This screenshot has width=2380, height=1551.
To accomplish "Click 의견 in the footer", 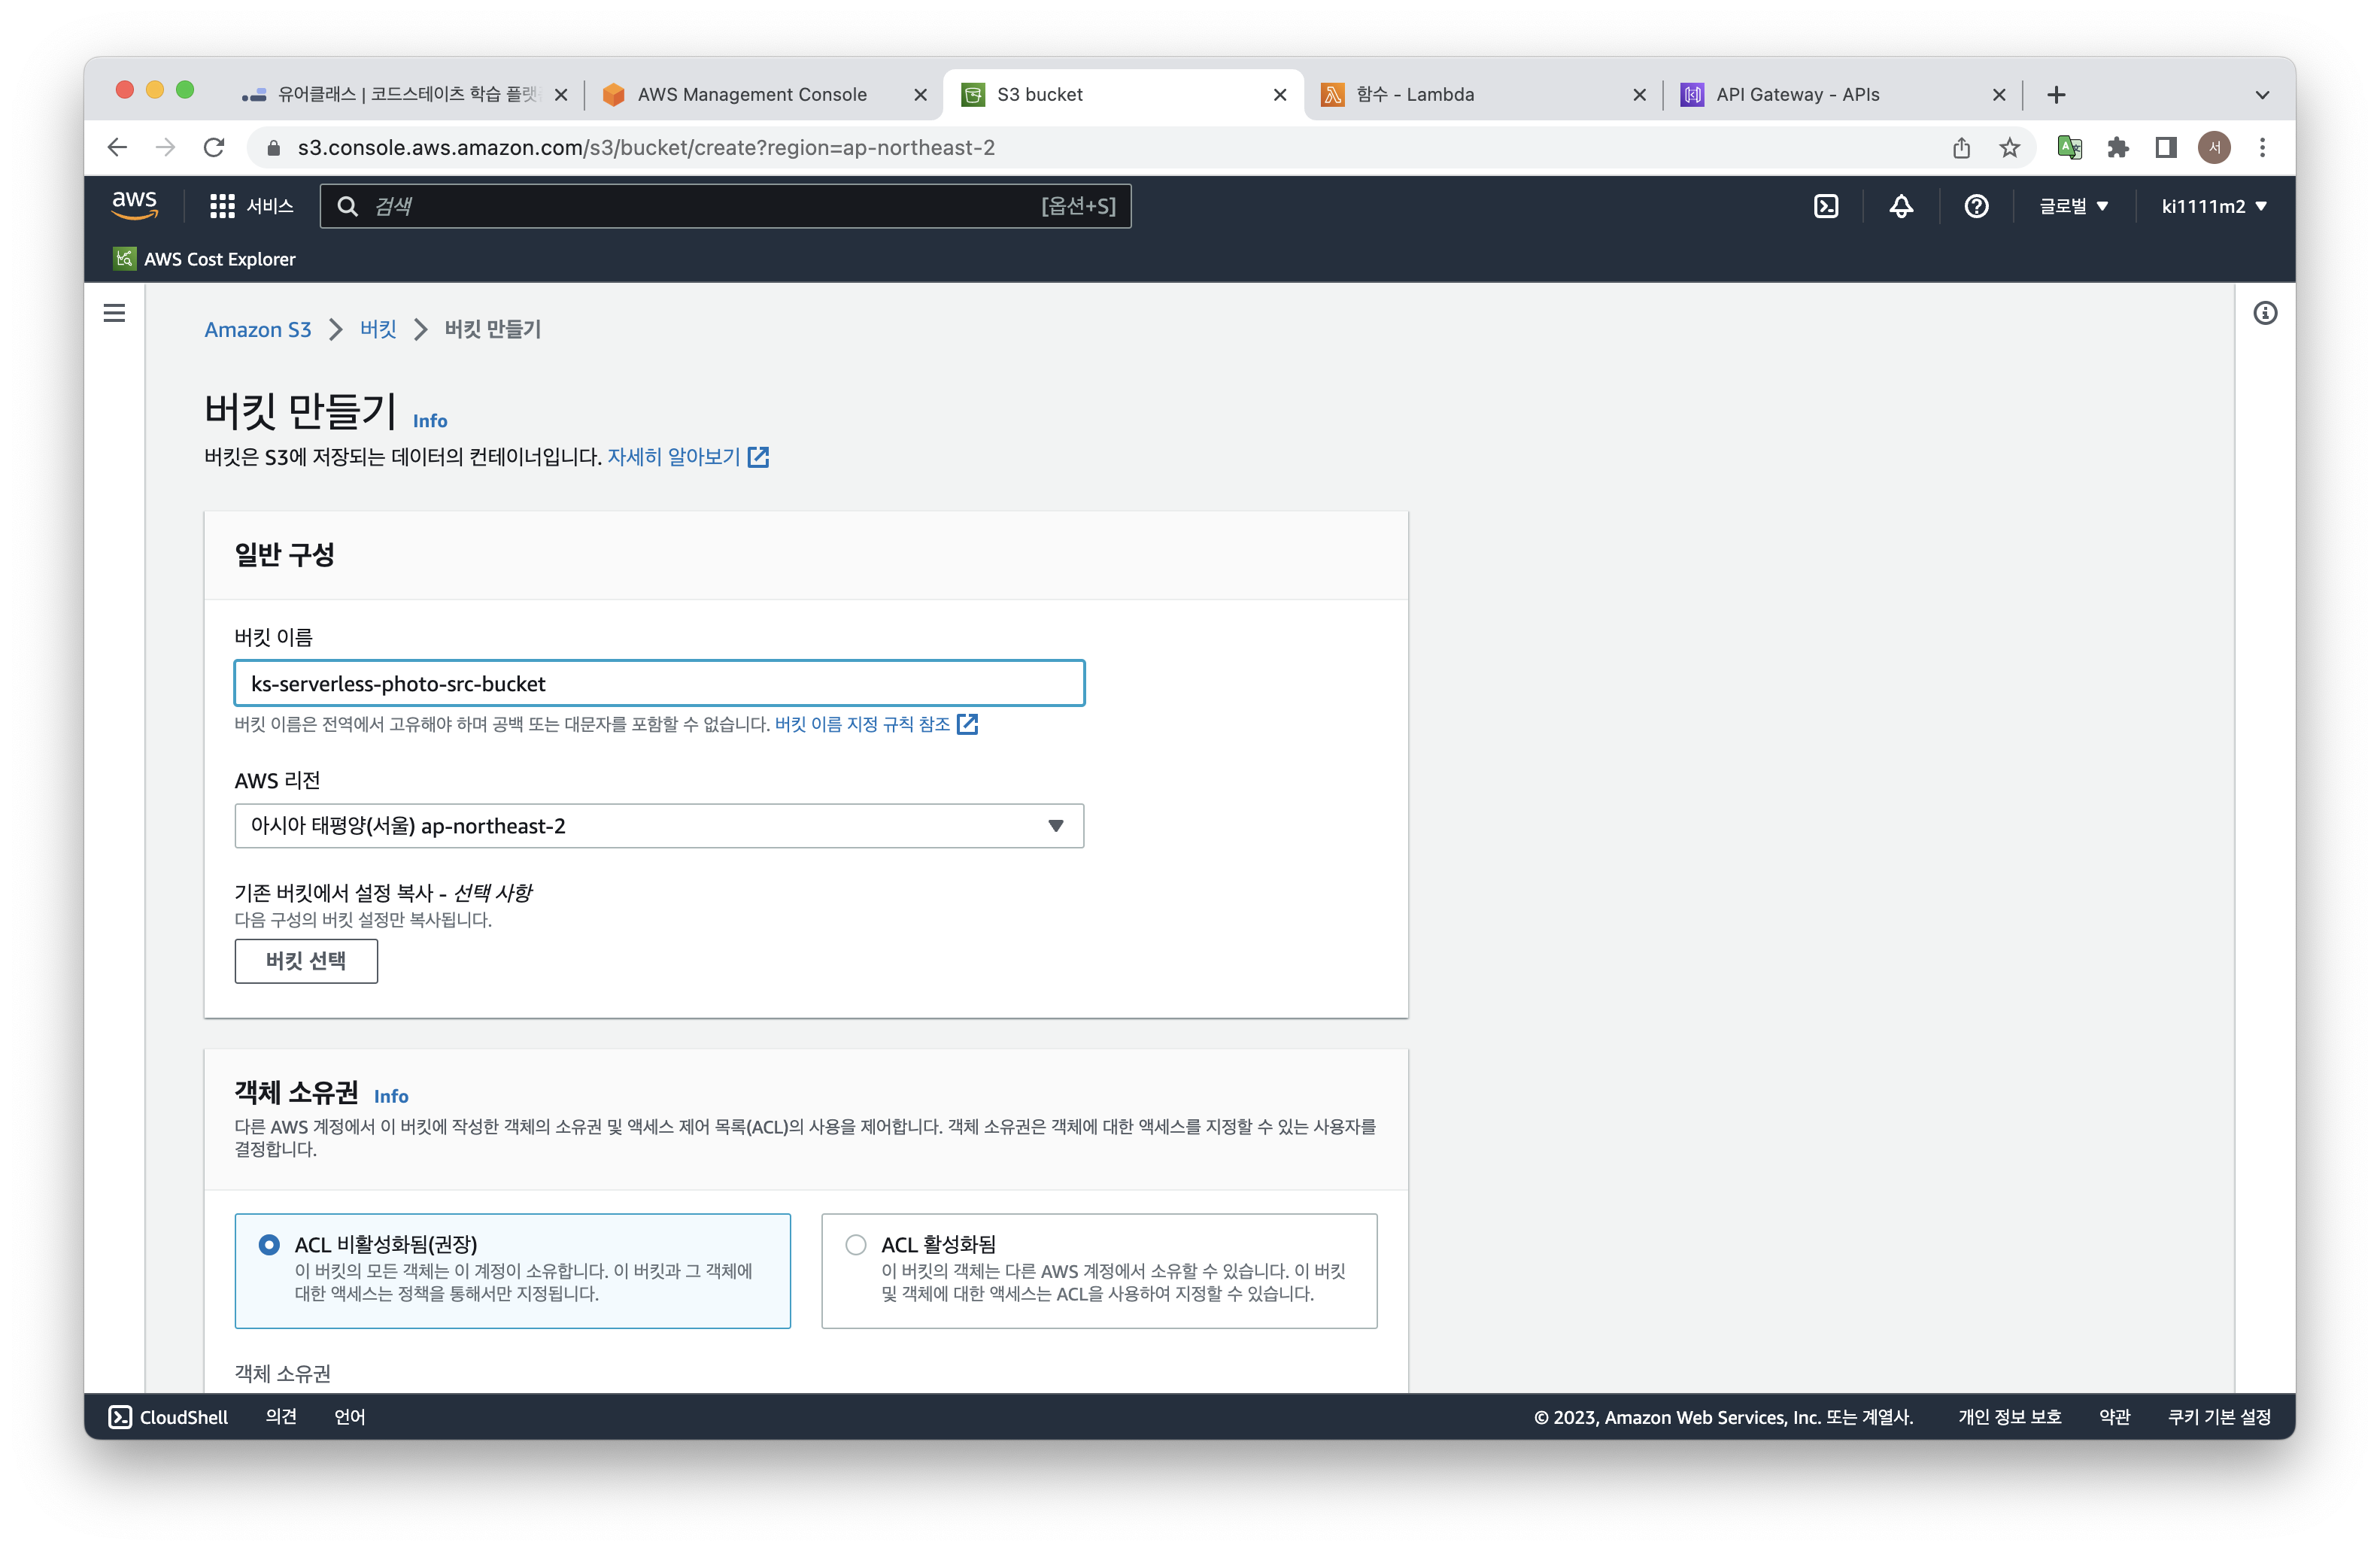I will pyautogui.click(x=281, y=1416).
